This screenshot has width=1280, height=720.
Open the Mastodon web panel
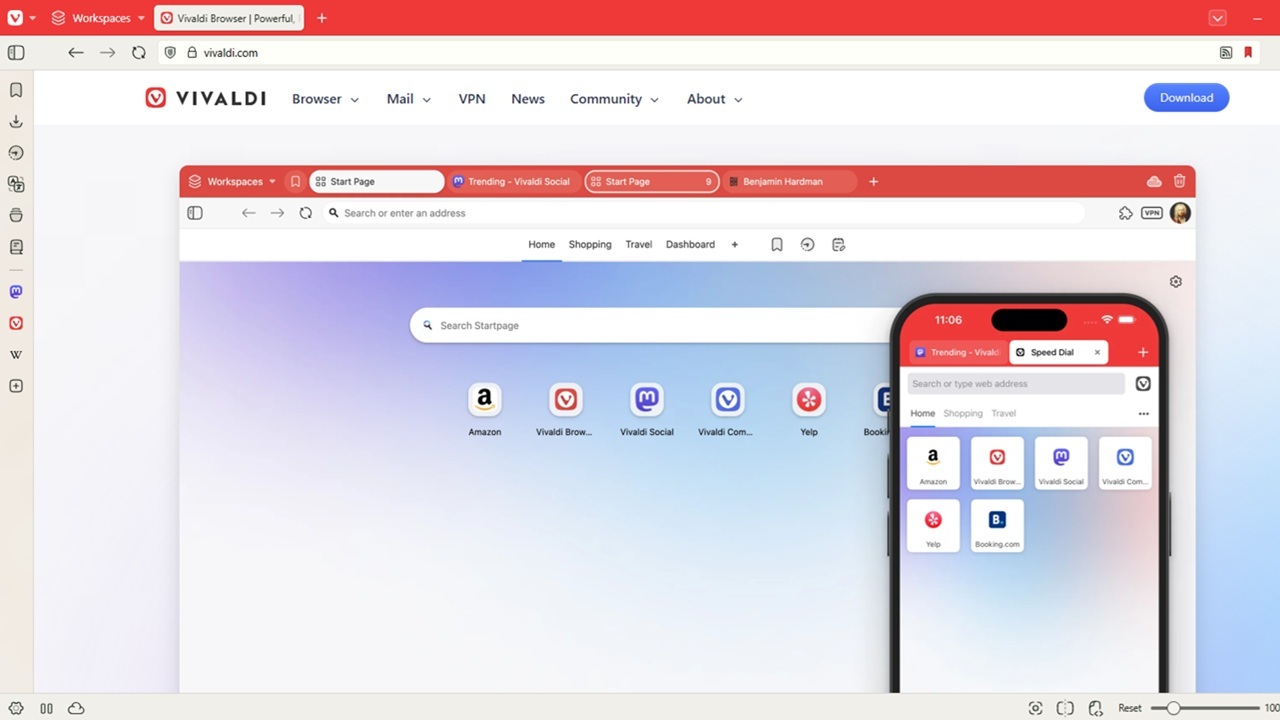click(15, 291)
